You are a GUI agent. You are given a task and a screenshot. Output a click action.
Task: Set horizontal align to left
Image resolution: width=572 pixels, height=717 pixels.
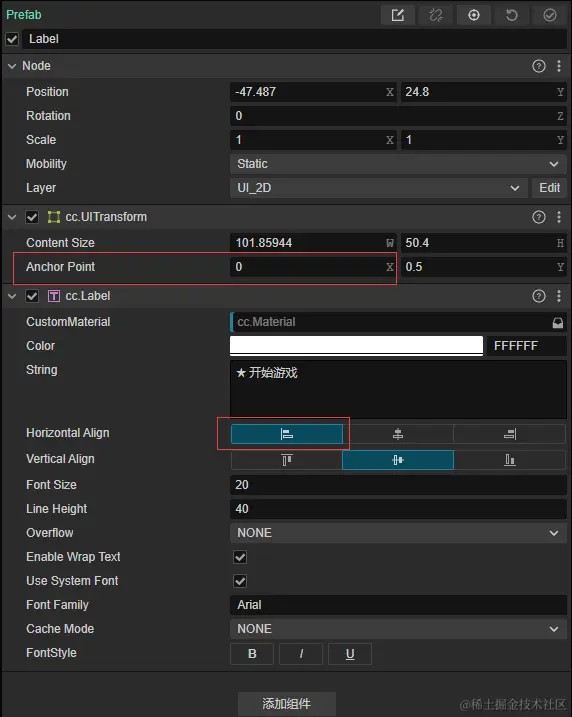[x=287, y=434]
